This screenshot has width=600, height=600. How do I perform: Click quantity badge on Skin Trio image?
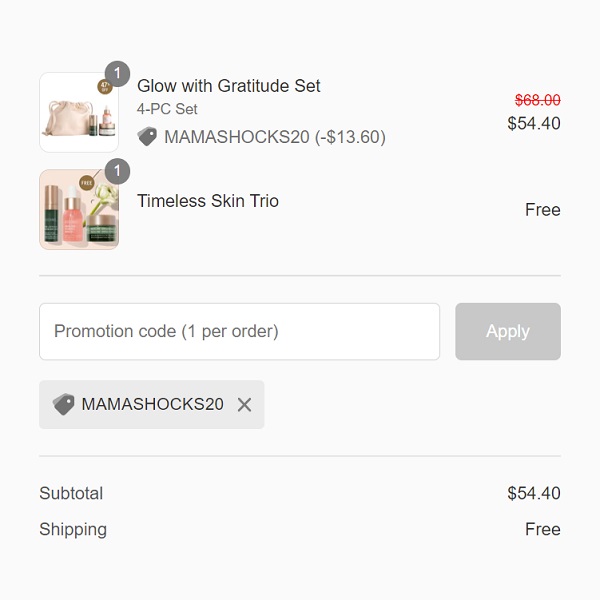117,171
